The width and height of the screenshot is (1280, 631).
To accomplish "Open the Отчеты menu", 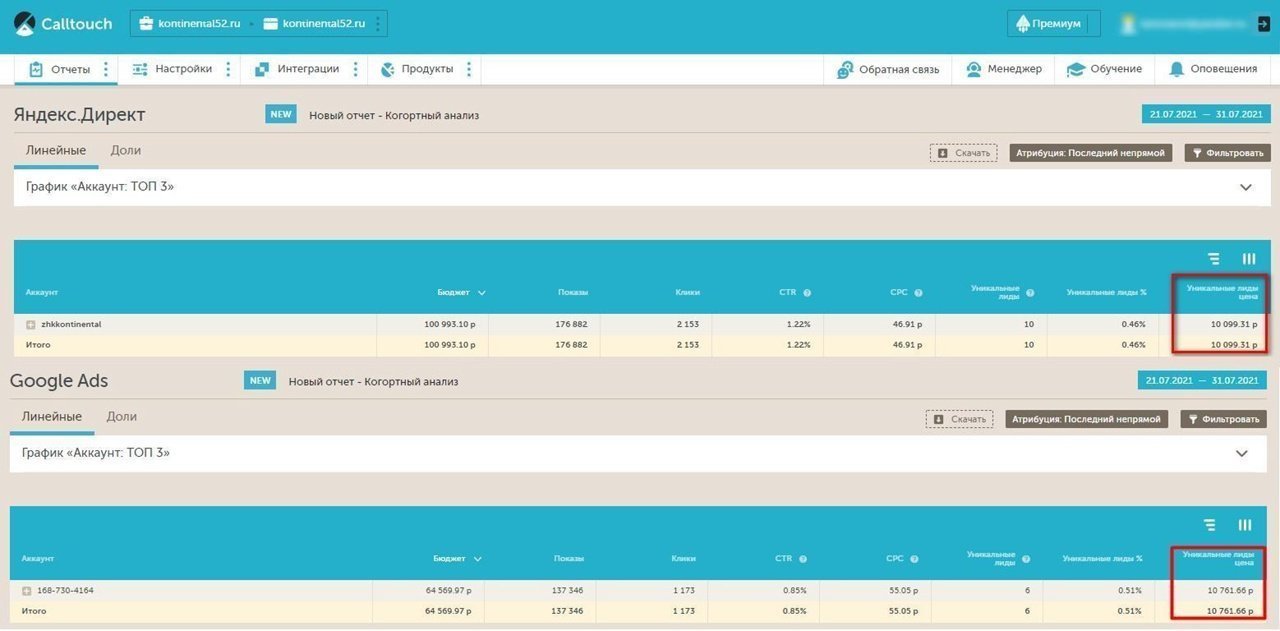I will click(x=60, y=69).
